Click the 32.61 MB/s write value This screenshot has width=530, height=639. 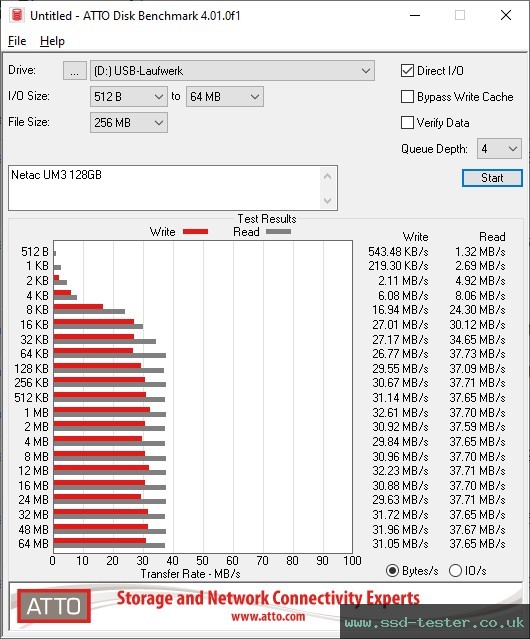[x=400, y=413]
